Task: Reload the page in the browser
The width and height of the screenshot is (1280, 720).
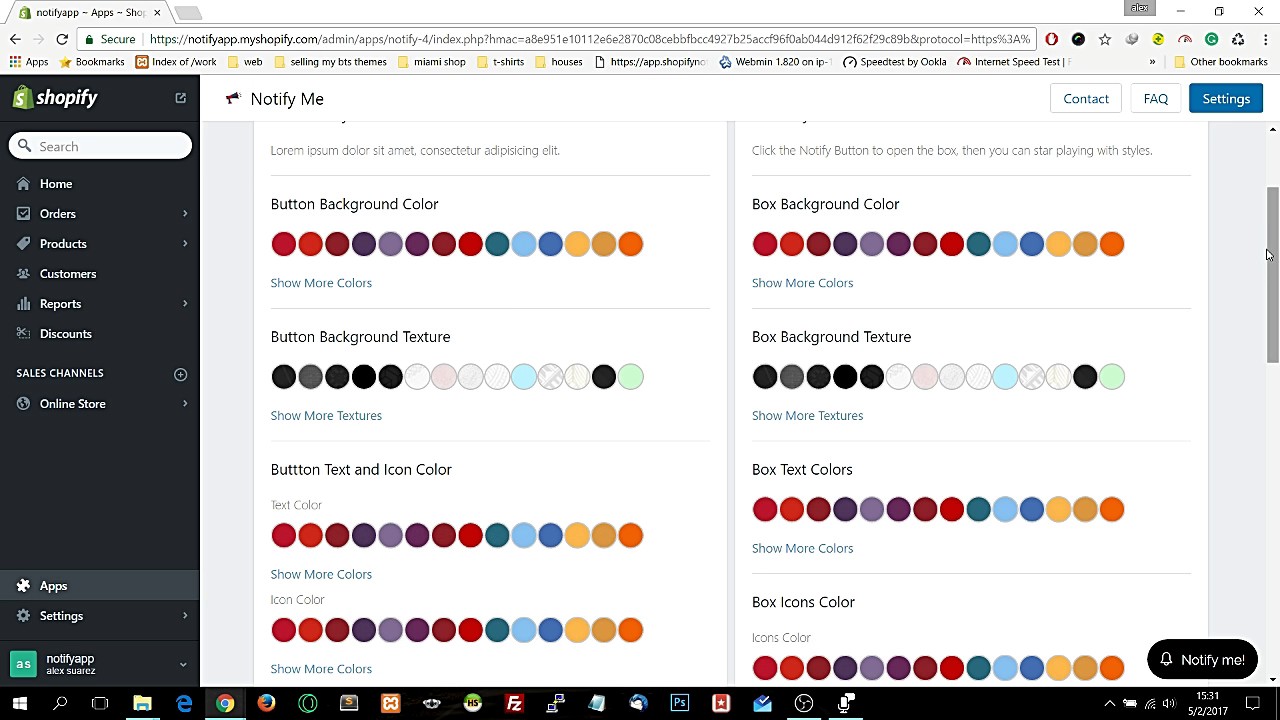Action: (x=62, y=39)
